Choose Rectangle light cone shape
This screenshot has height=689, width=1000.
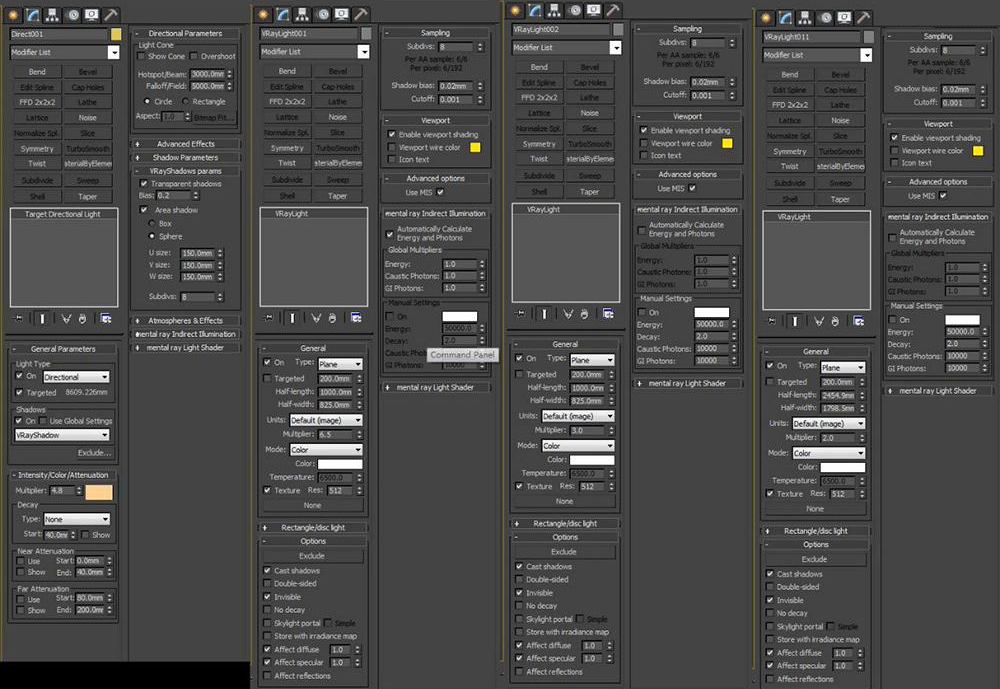(186, 101)
